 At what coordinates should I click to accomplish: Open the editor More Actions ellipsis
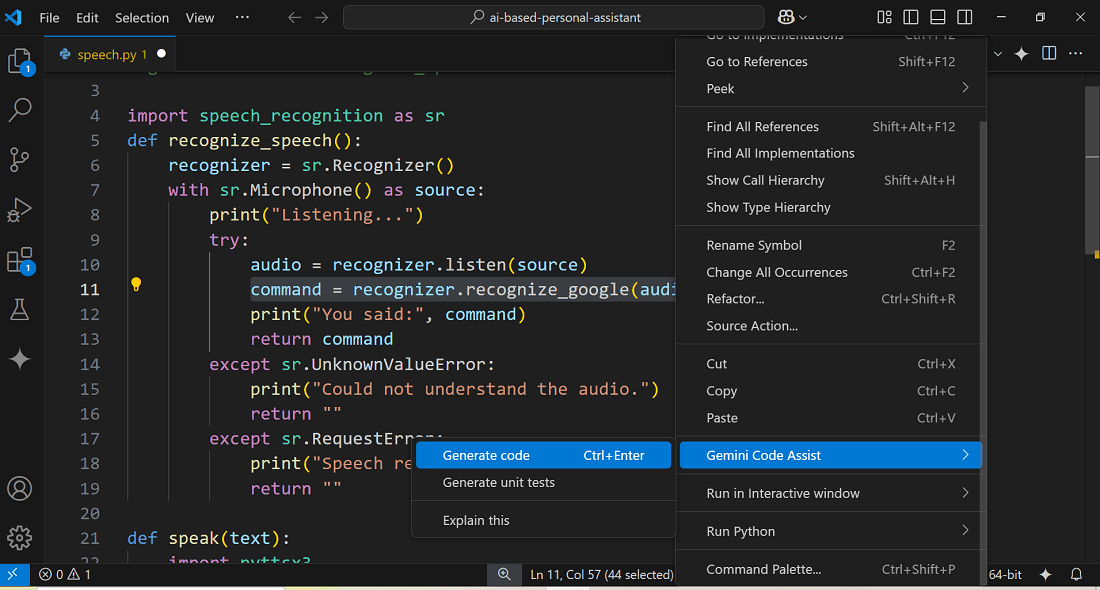(x=1075, y=53)
